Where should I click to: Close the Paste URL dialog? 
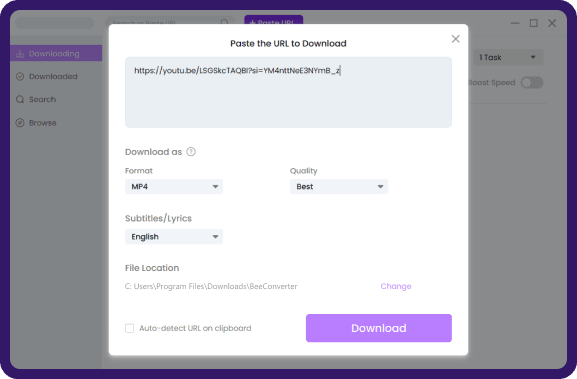tap(456, 39)
